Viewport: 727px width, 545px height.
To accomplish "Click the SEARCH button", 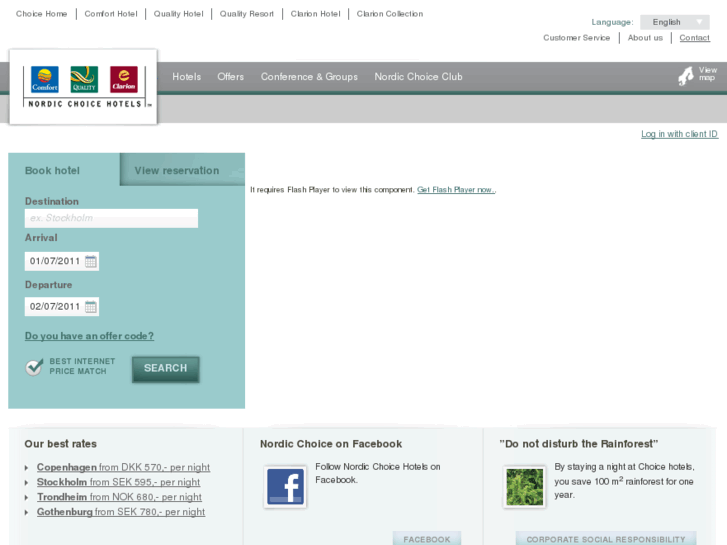I will pyautogui.click(x=166, y=369).
